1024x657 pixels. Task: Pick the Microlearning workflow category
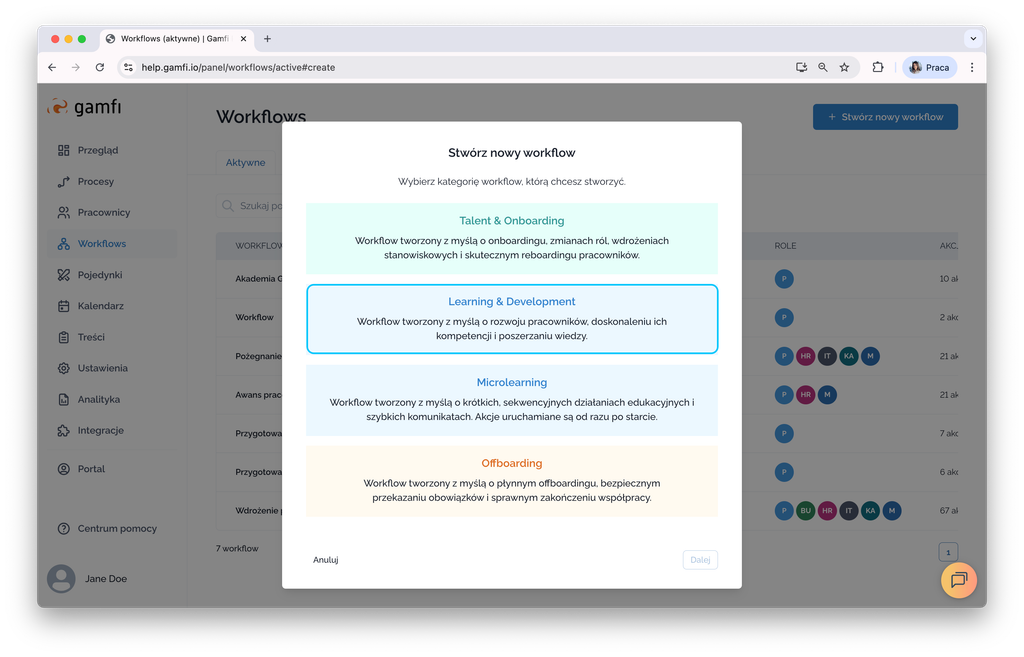[x=511, y=400]
